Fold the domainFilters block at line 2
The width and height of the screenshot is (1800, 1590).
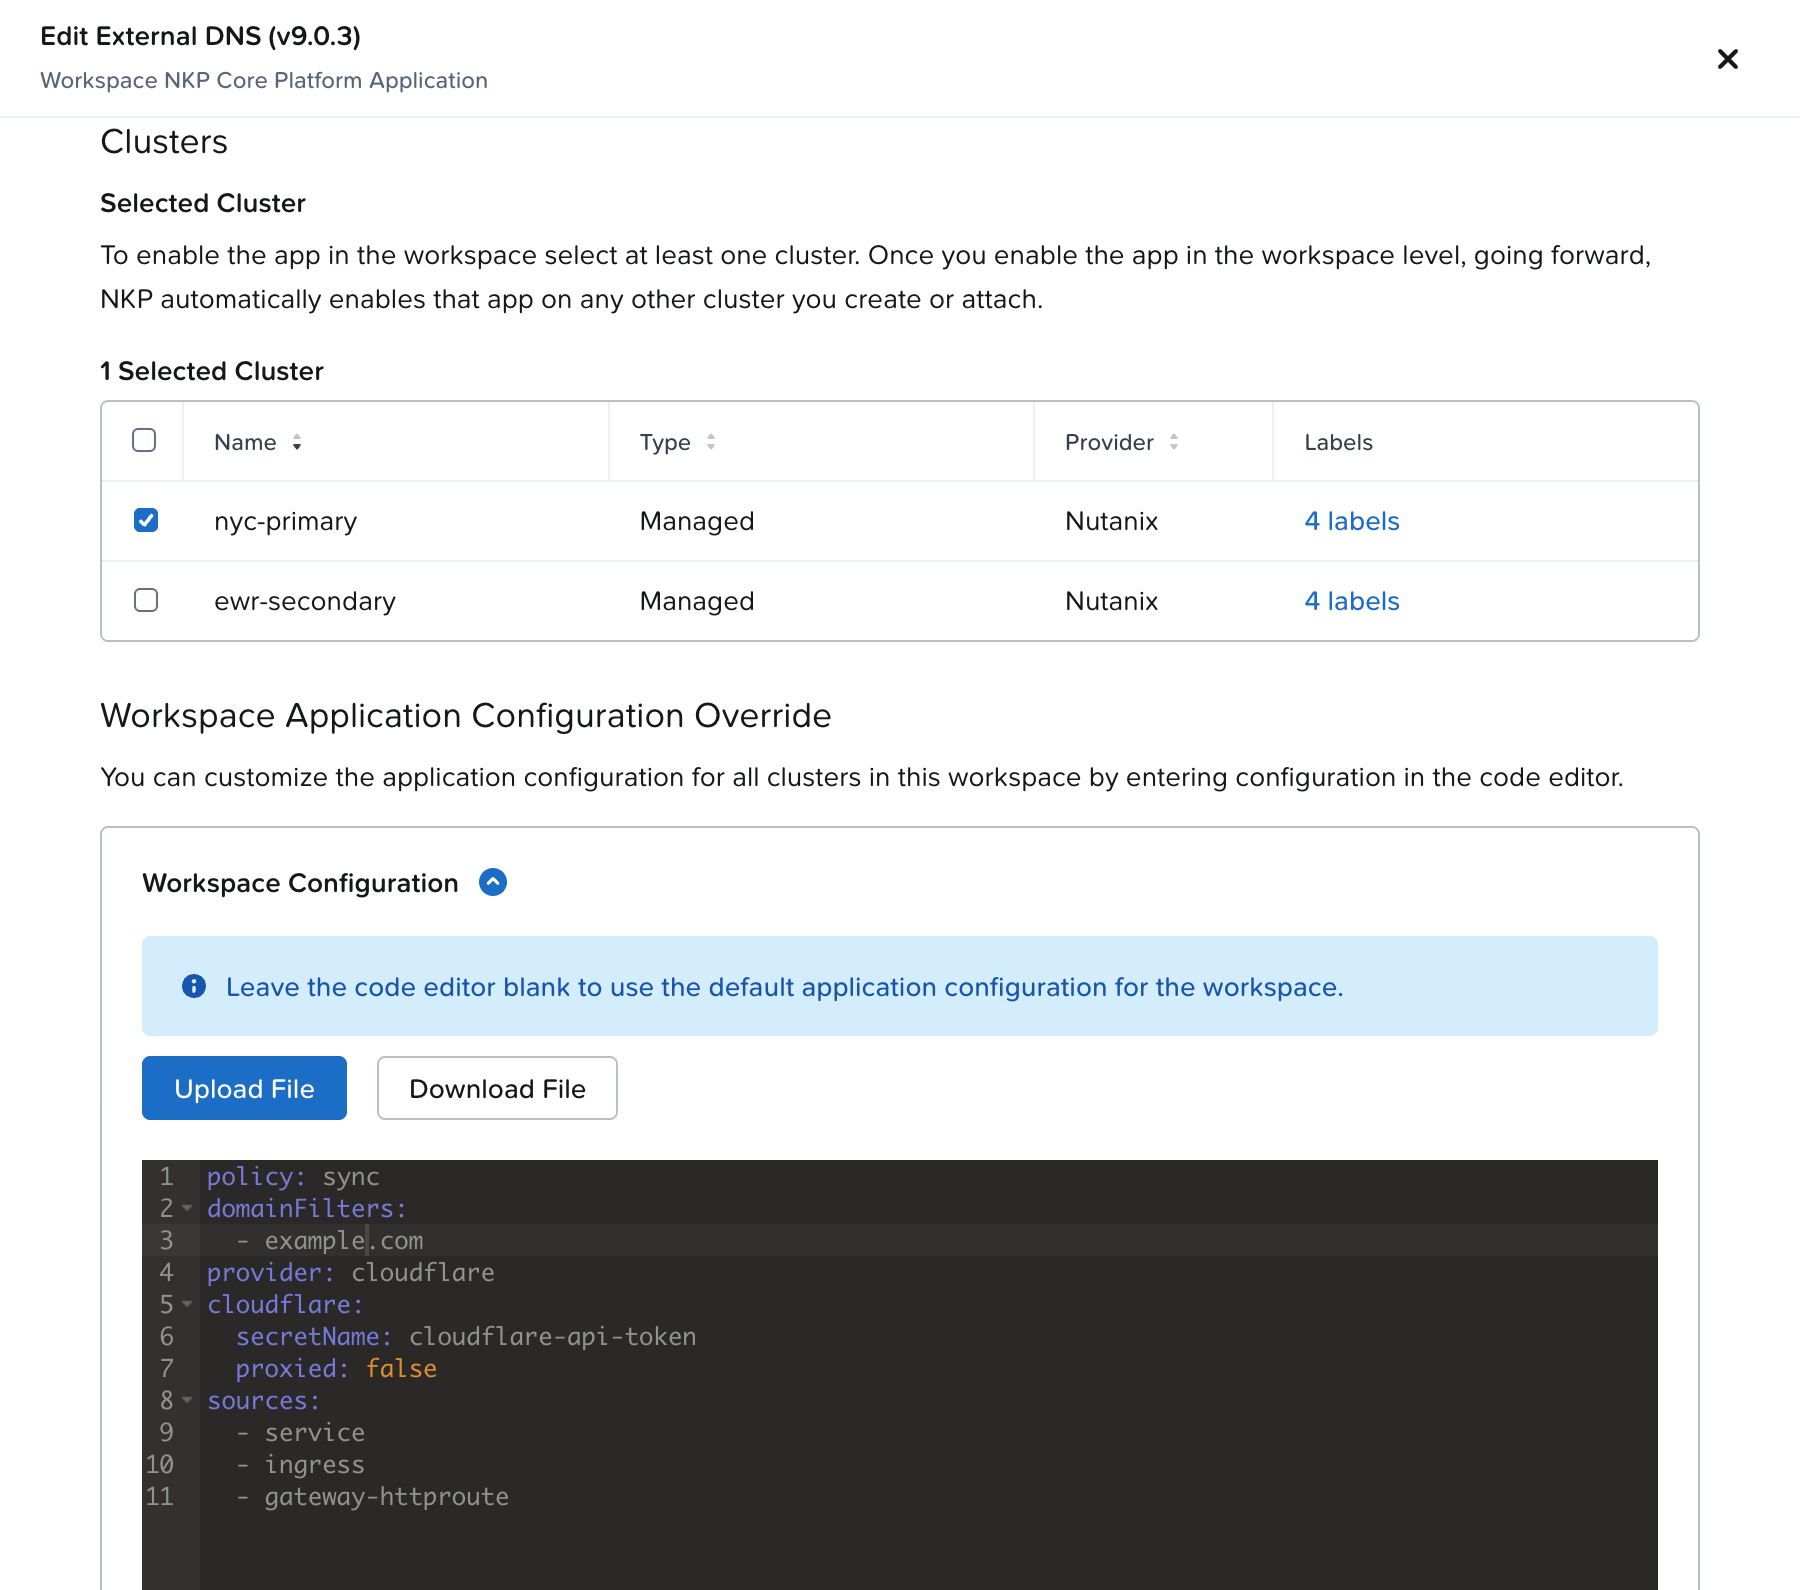click(x=187, y=1208)
